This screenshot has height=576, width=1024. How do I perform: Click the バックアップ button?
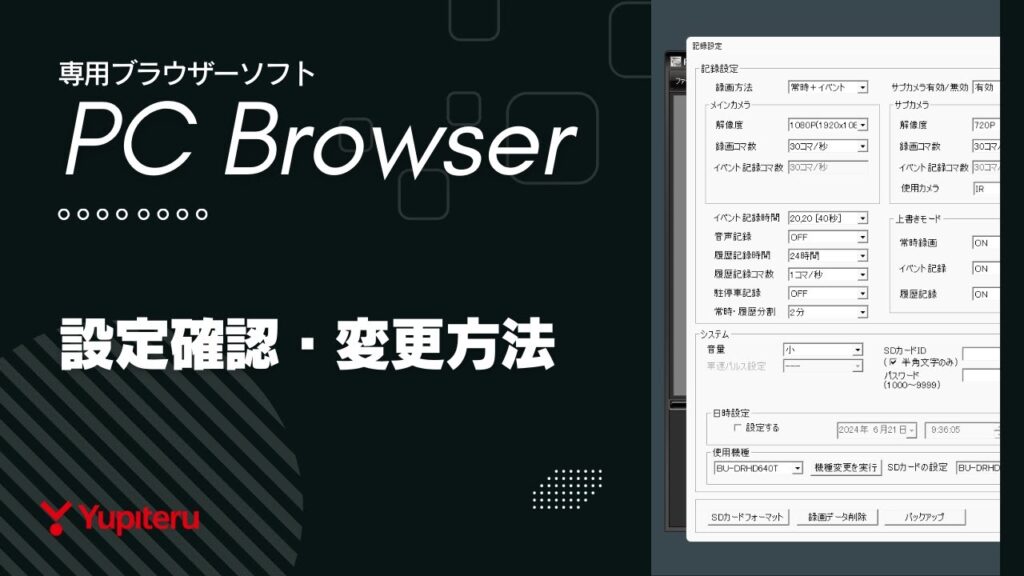[x=925, y=517]
